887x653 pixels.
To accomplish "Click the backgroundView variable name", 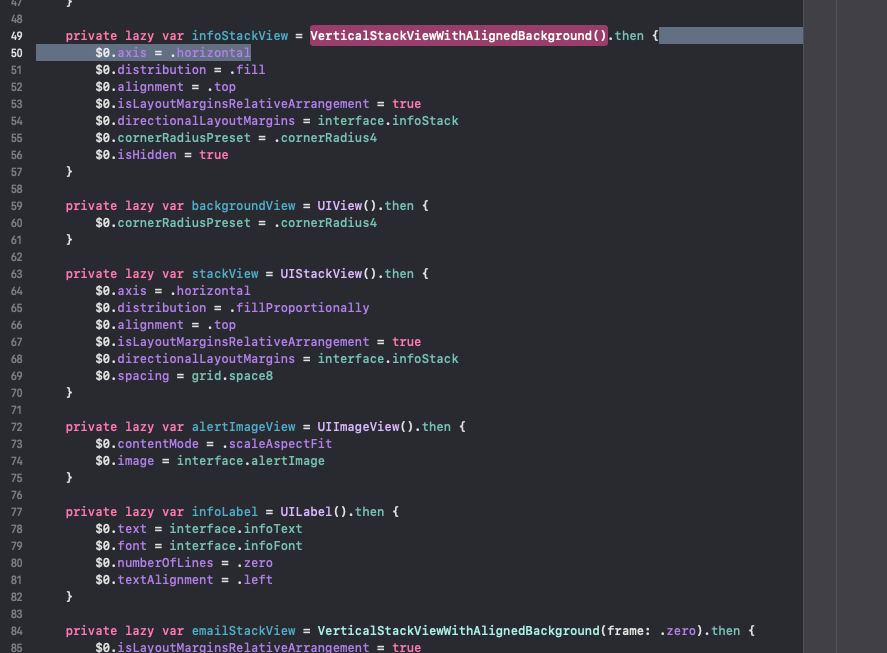I will pyautogui.click(x=243, y=205).
